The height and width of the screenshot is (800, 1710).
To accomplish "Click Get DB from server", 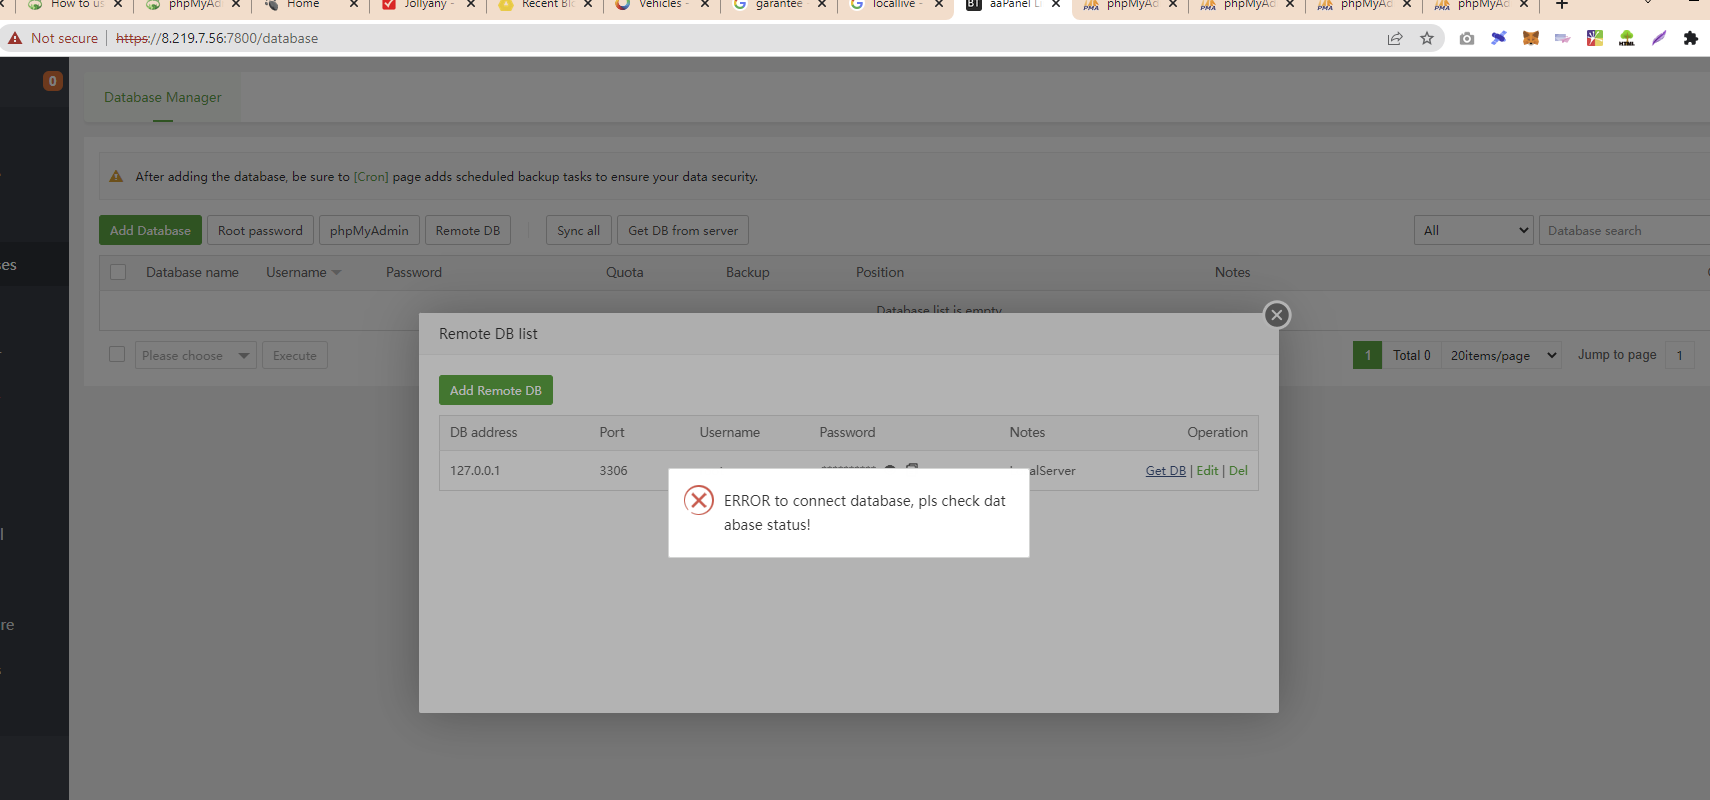I will (683, 230).
